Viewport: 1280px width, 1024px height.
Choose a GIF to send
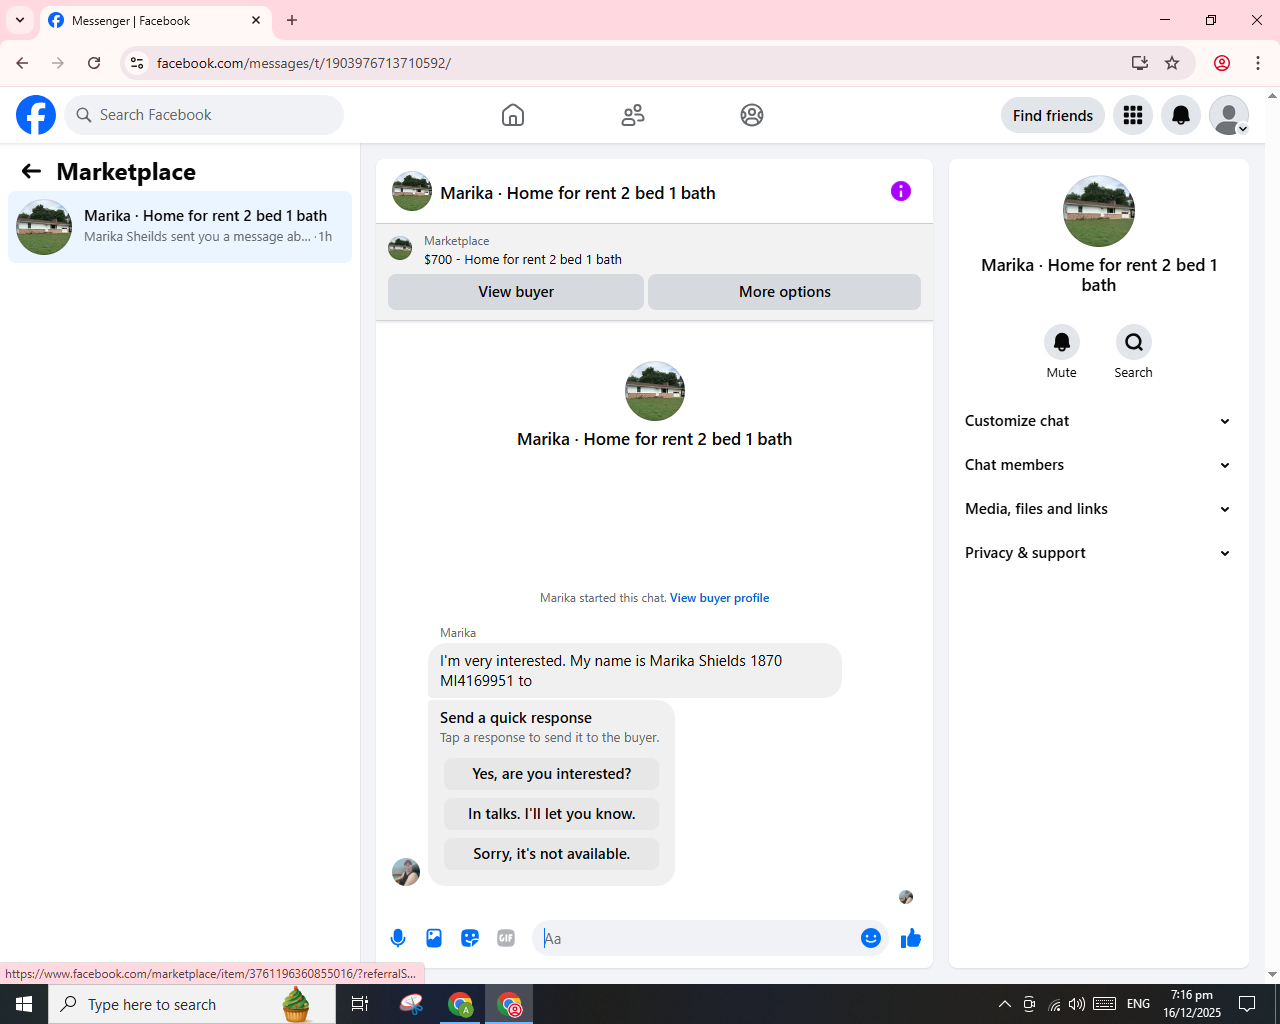(x=506, y=938)
